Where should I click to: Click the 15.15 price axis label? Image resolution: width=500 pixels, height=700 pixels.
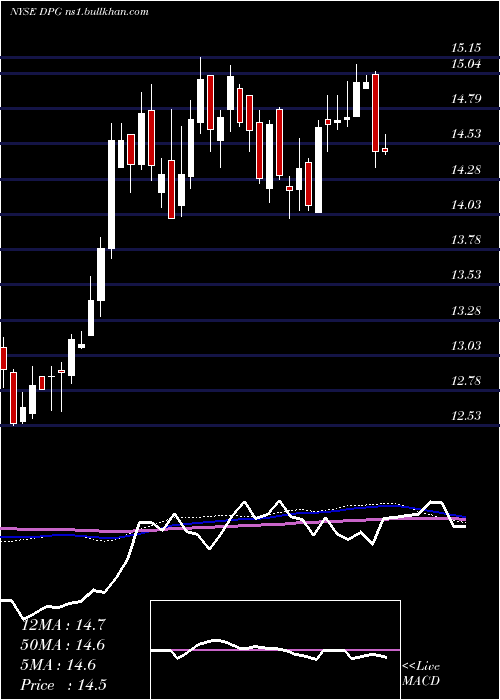[x=466, y=48]
